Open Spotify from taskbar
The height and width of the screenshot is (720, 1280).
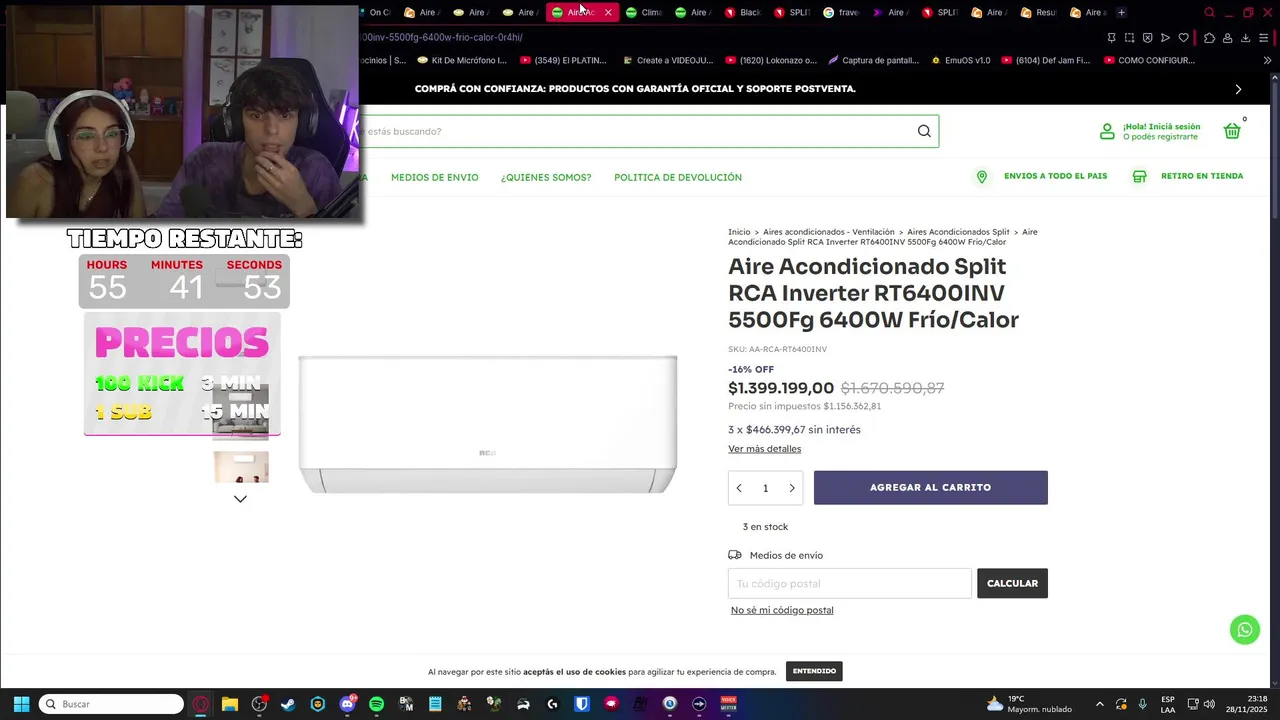tap(376, 704)
